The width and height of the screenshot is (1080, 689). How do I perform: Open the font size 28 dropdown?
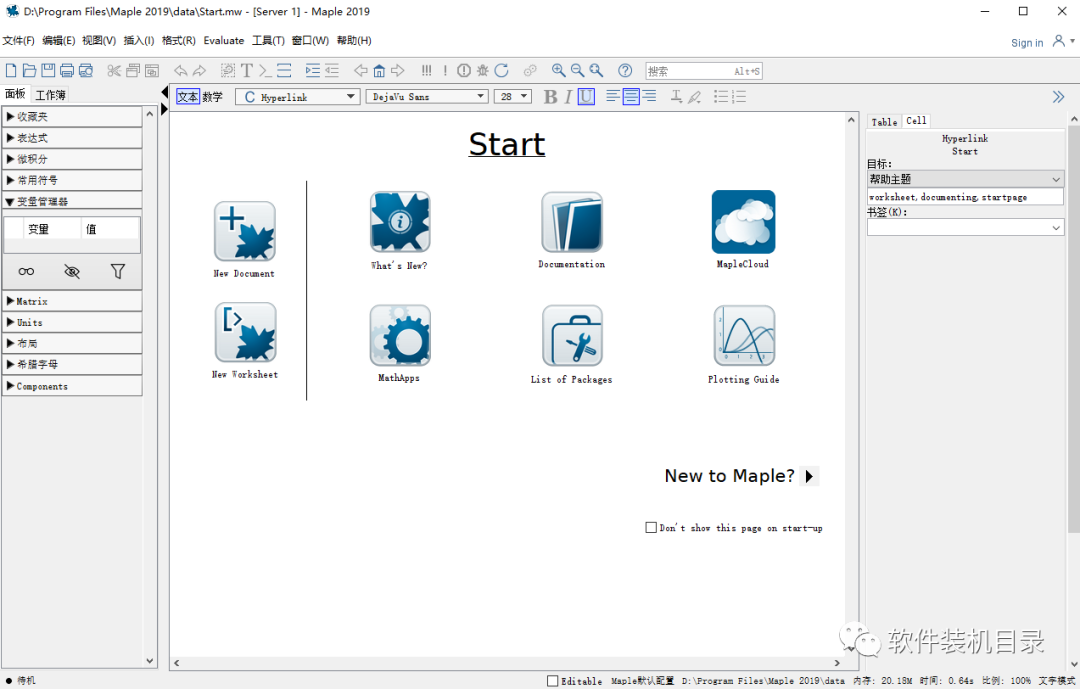(512, 96)
